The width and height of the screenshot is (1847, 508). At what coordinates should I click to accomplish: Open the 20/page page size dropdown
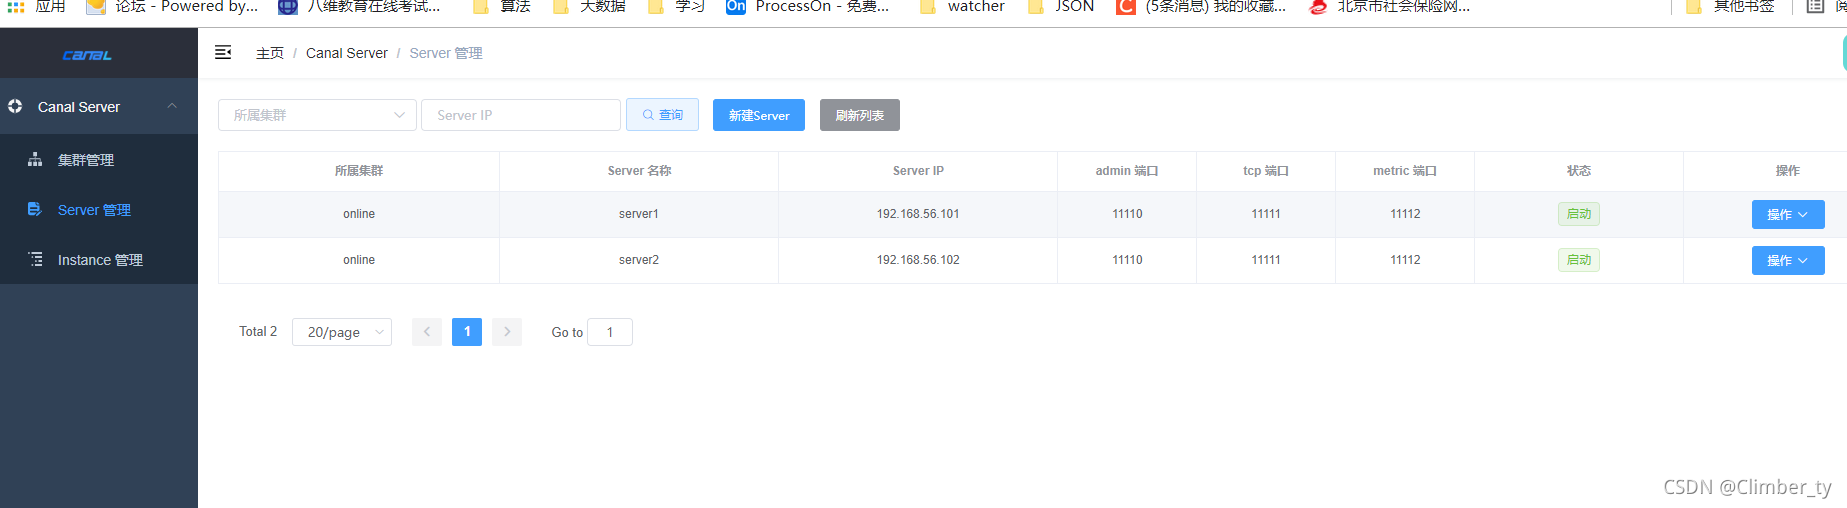coord(341,332)
